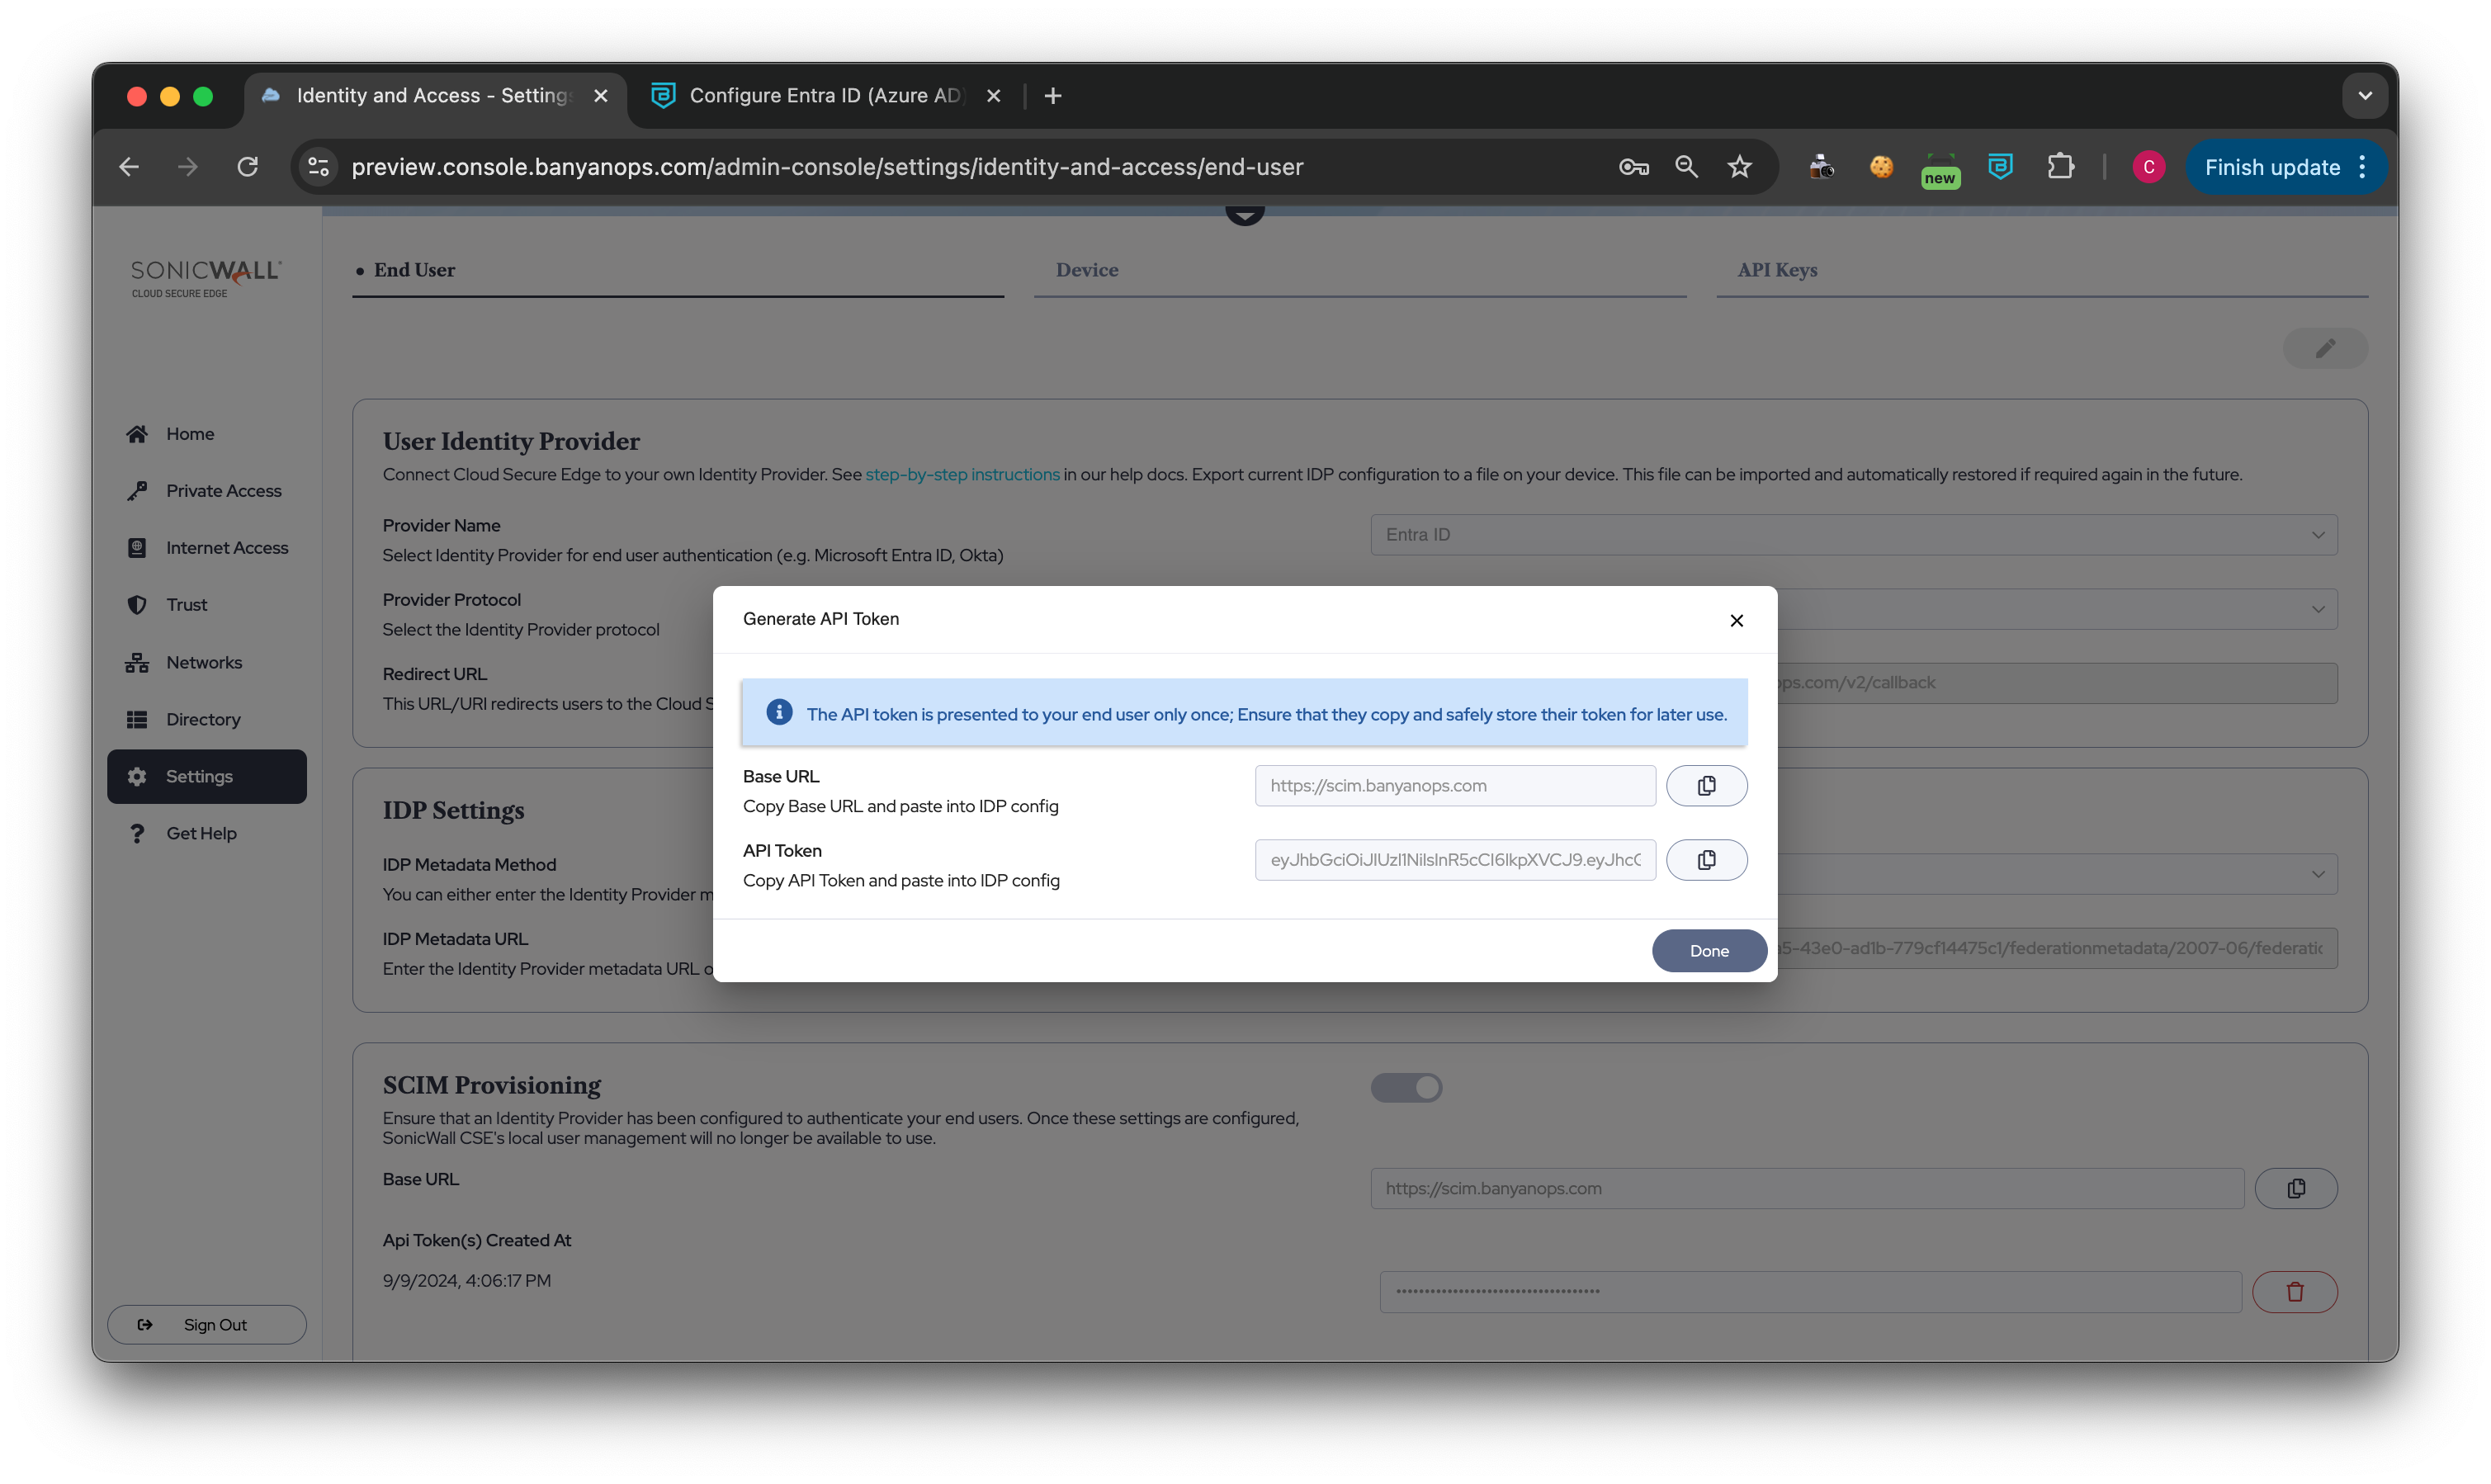Switch to the Device tab
2491x1484 pixels.
(x=1087, y=270)
